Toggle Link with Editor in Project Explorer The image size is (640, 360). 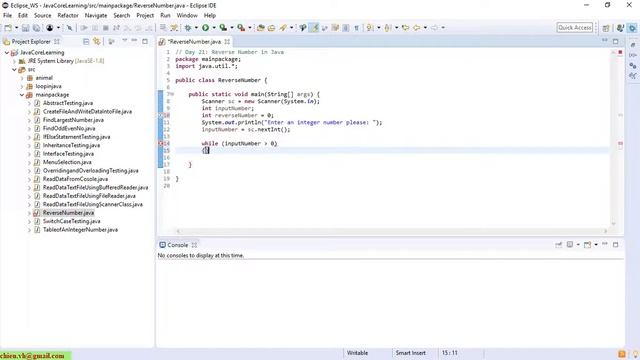point(97,41)
